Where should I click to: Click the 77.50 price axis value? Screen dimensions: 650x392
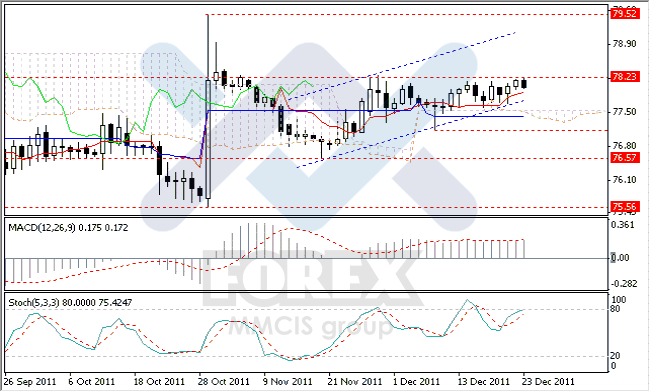624,112
